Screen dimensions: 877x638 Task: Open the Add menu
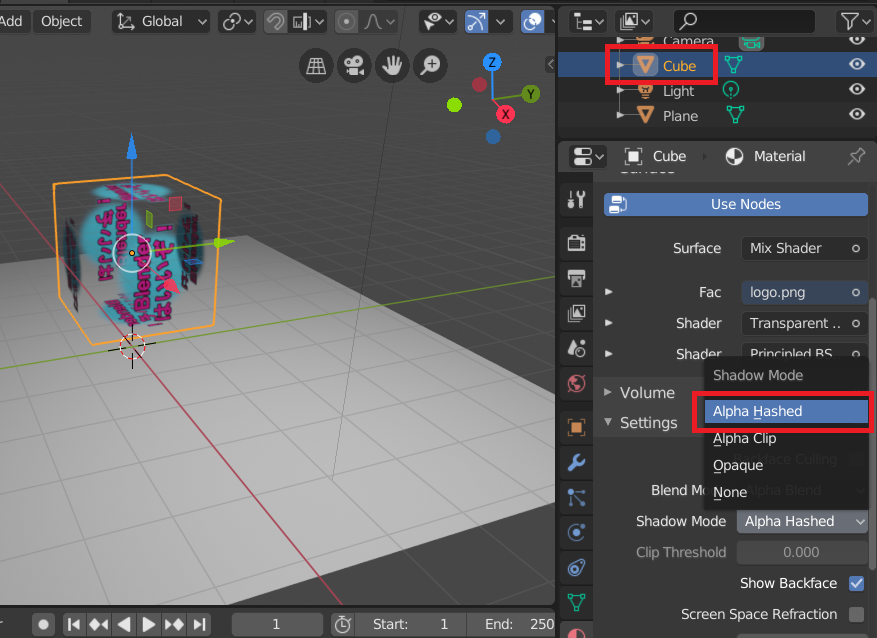coord(11,22)
